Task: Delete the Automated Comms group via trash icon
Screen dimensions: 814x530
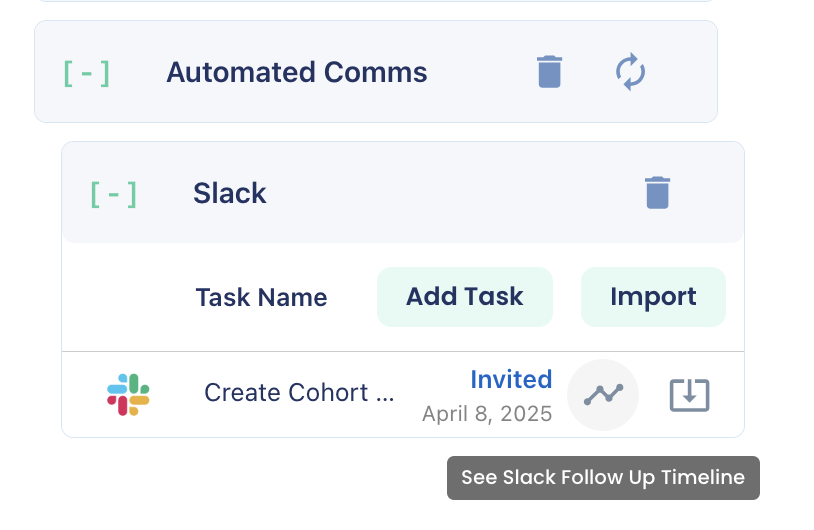Action: click(549, 72)
